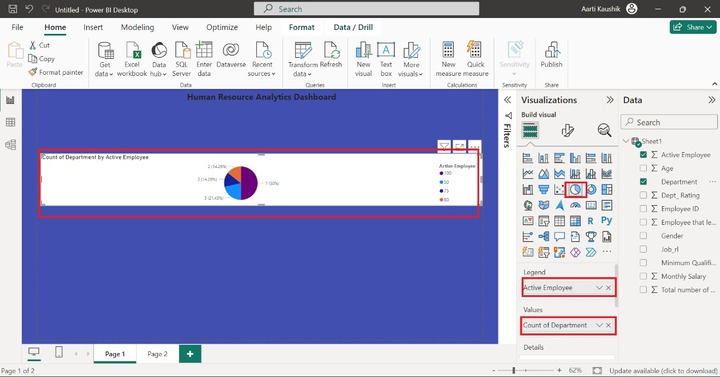Pick the Stacked bar chart visual
Screen dimensions: 720x377
[x=528, y=158]
